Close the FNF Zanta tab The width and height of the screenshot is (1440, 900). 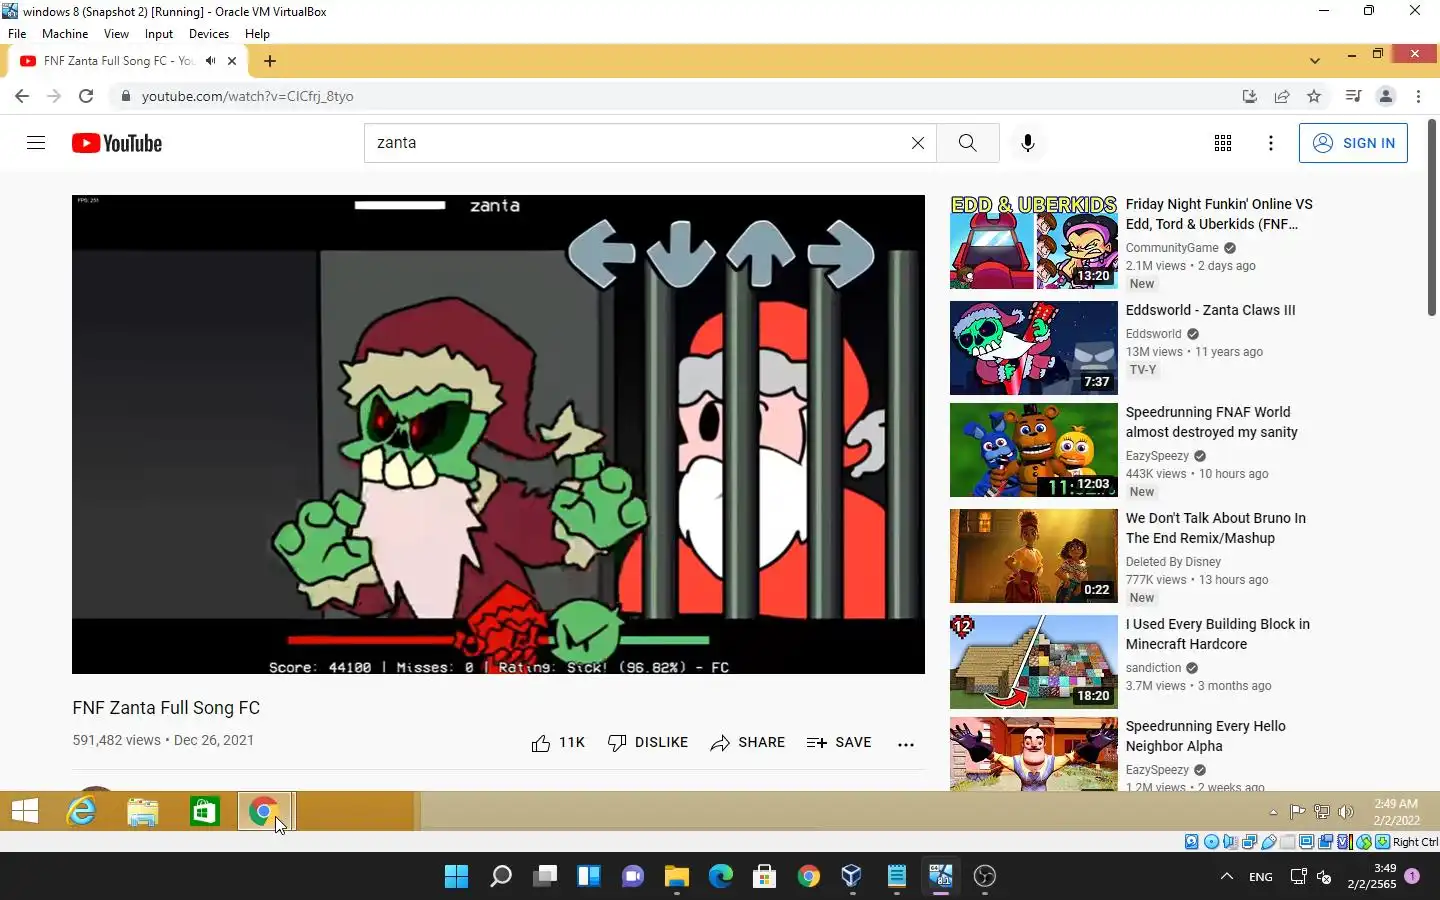pos(232,61)
